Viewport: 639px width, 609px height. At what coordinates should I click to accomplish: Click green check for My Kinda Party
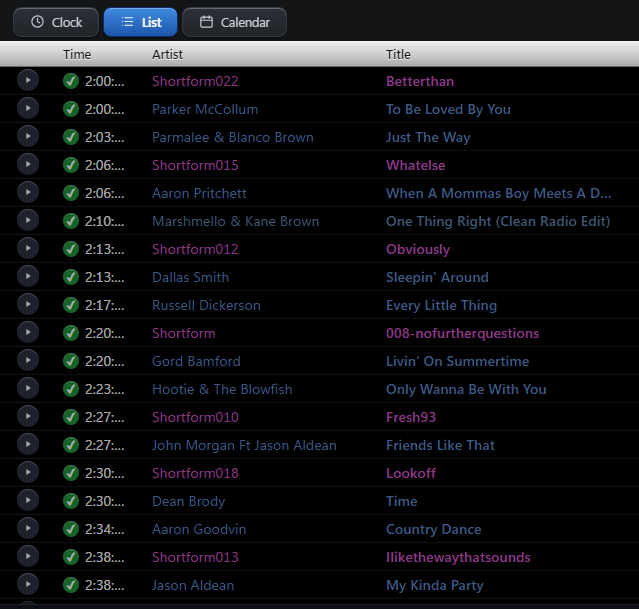(x=71, y=585)
